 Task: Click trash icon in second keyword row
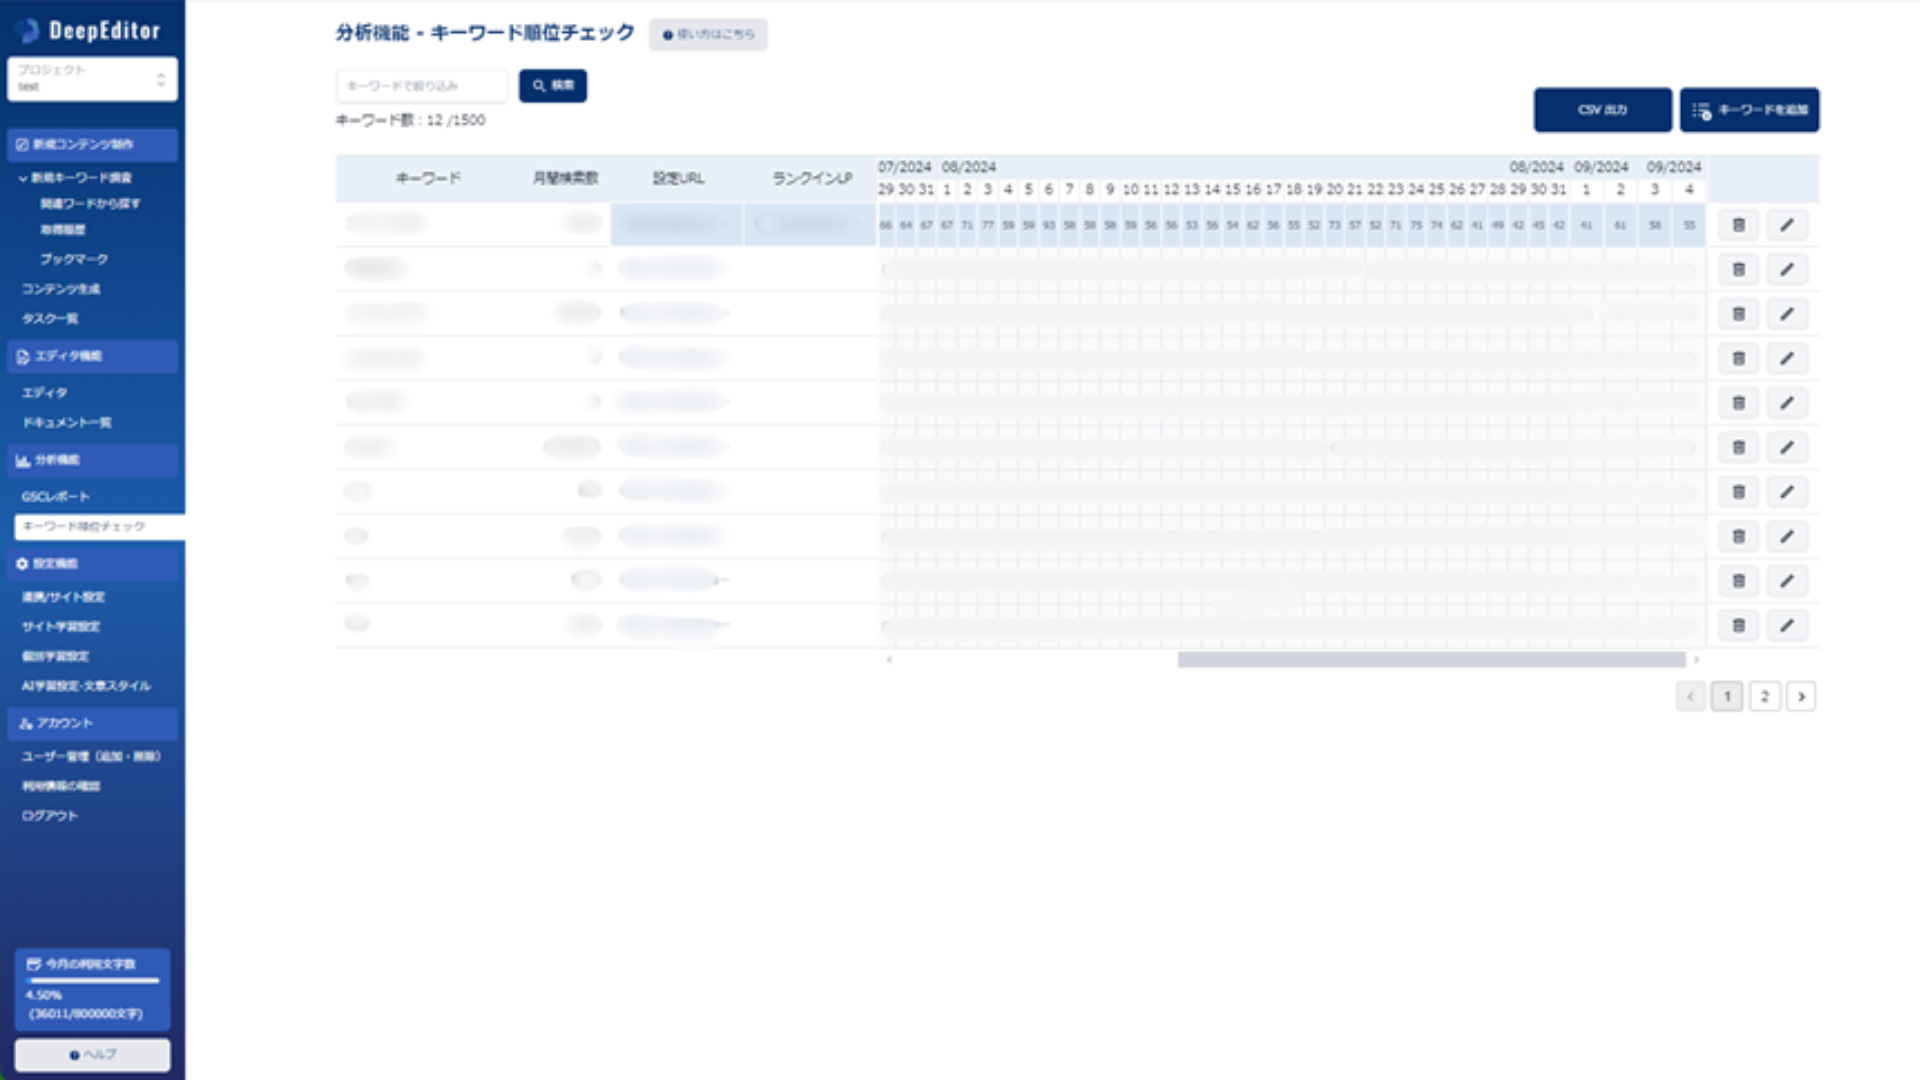point(1739,269)
